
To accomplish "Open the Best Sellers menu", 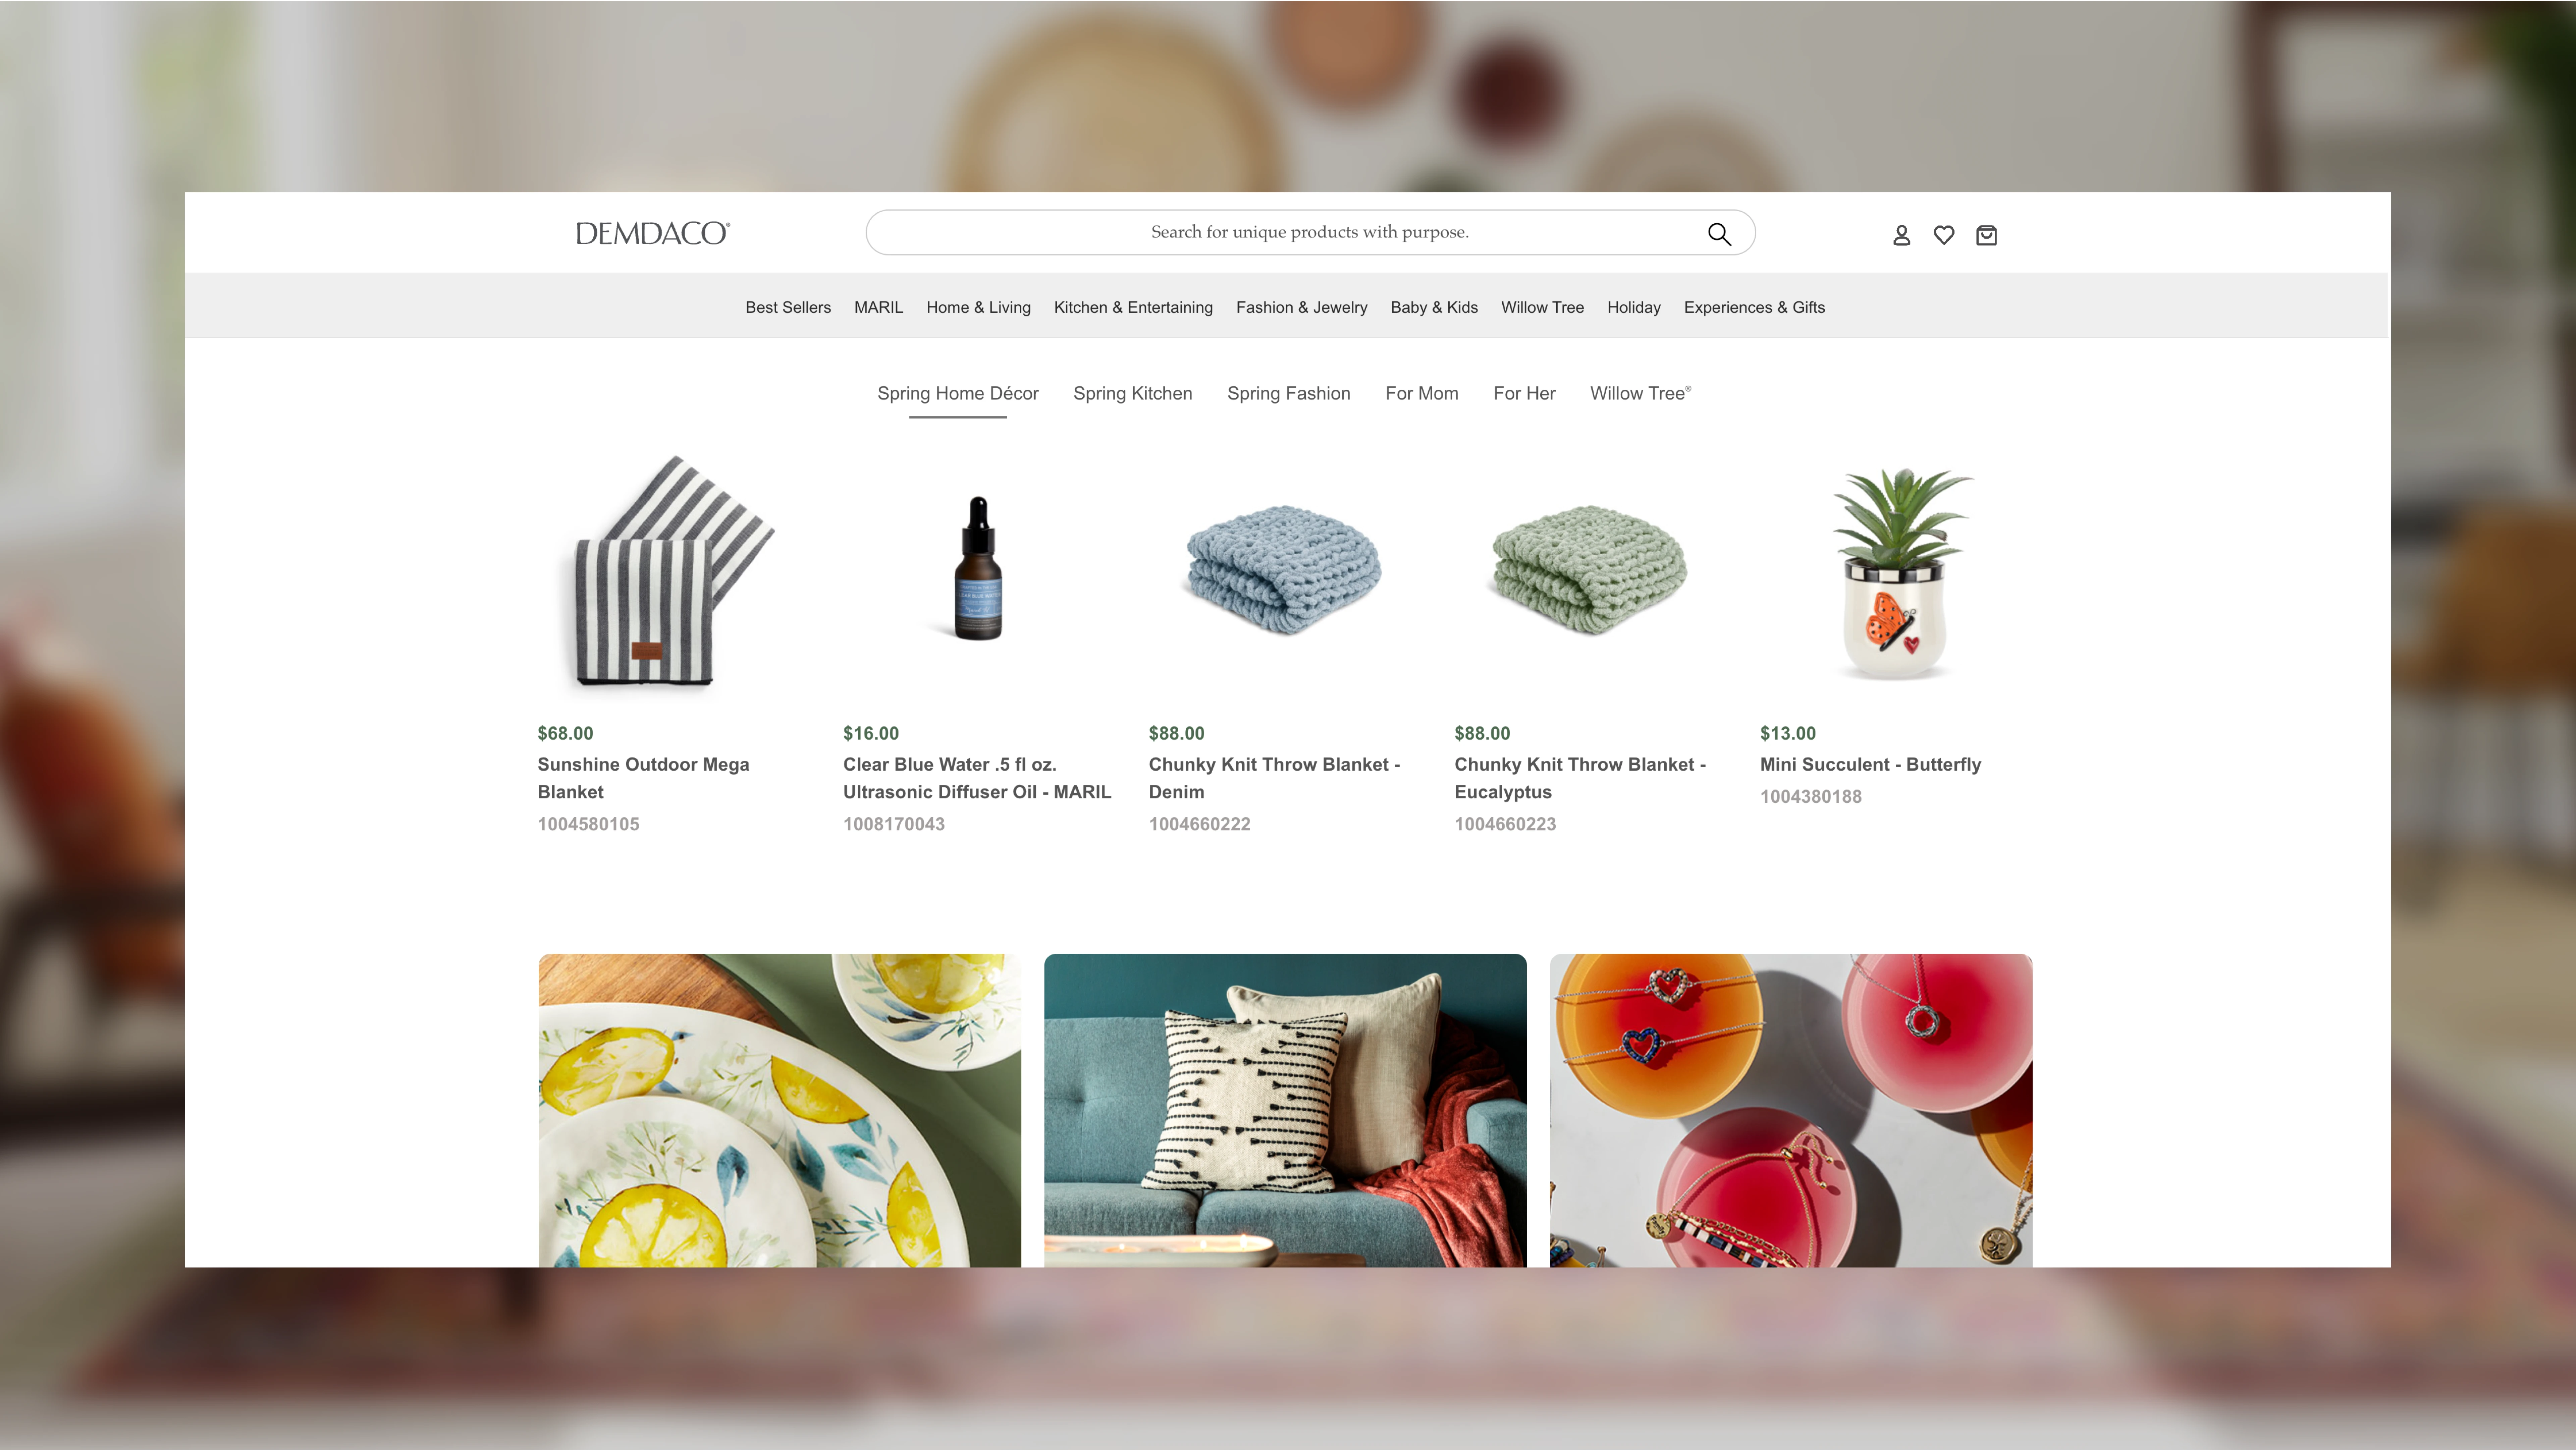I will [788, 307].
